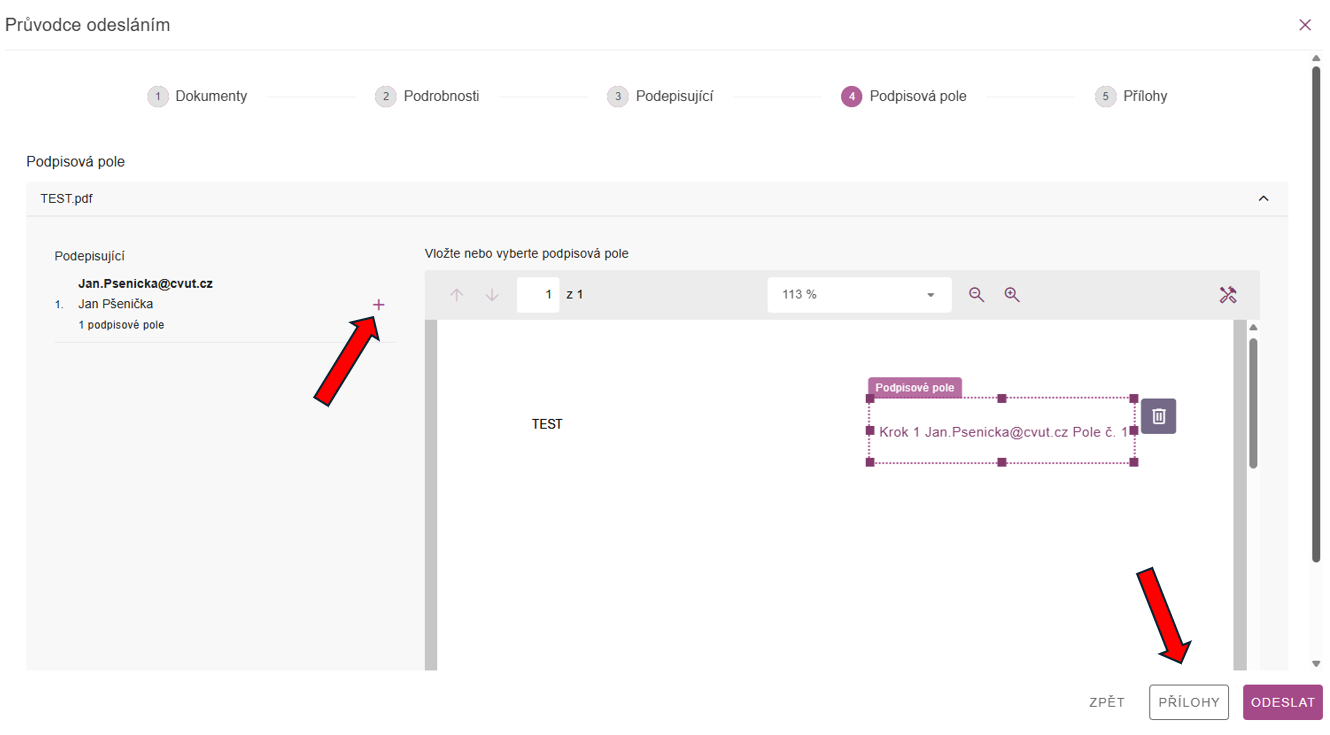Open the 113 % zoom level dropdown

click(859, 295)
